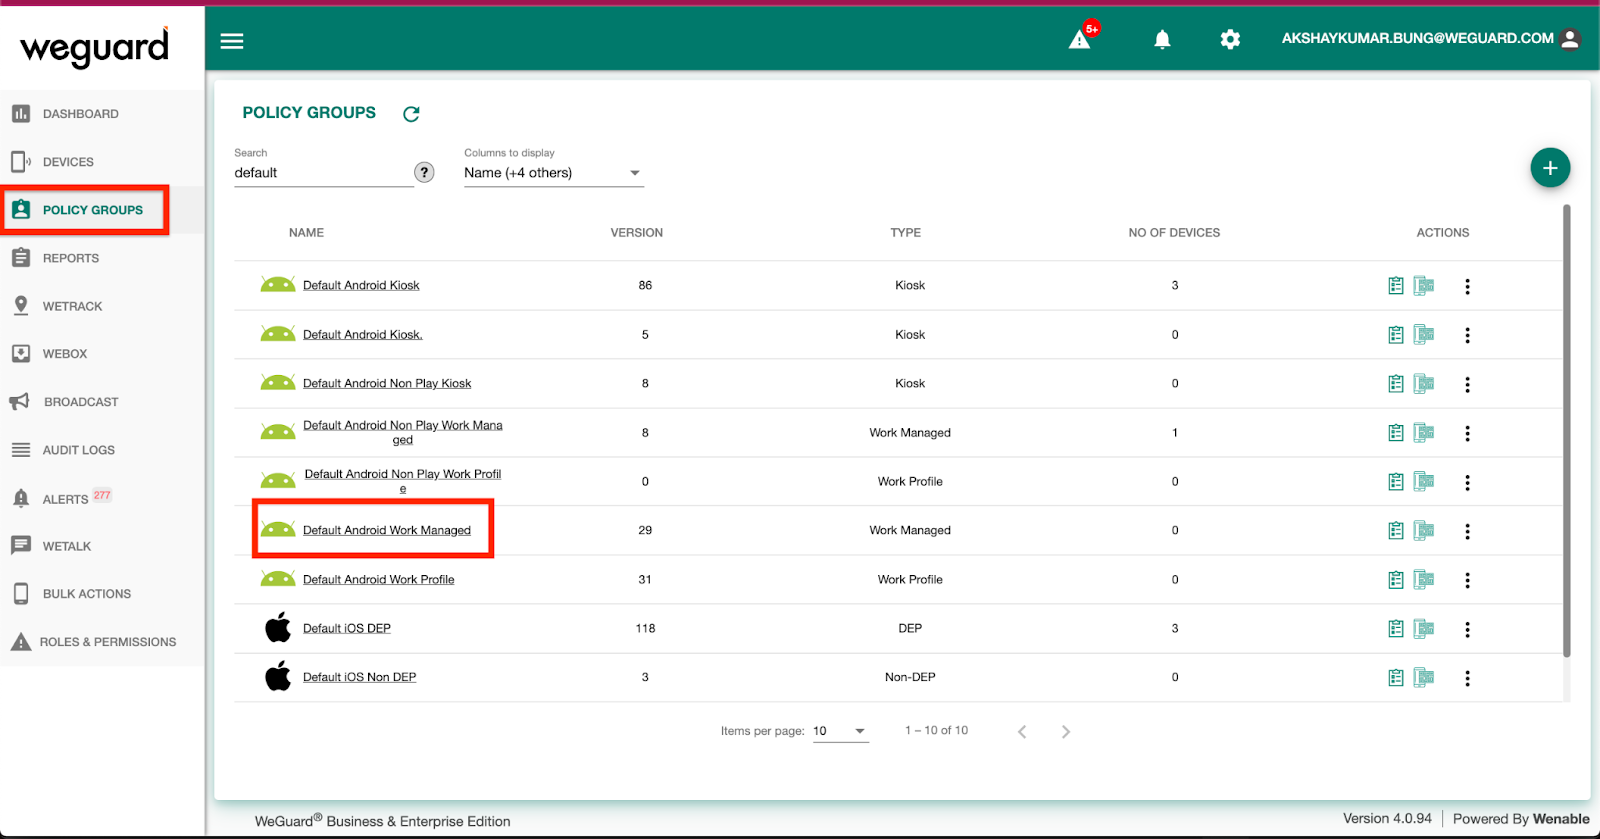Click the device screen icon for Default iOS DEP
The width and height of the screenshot is (1600, 839).
1424,629
